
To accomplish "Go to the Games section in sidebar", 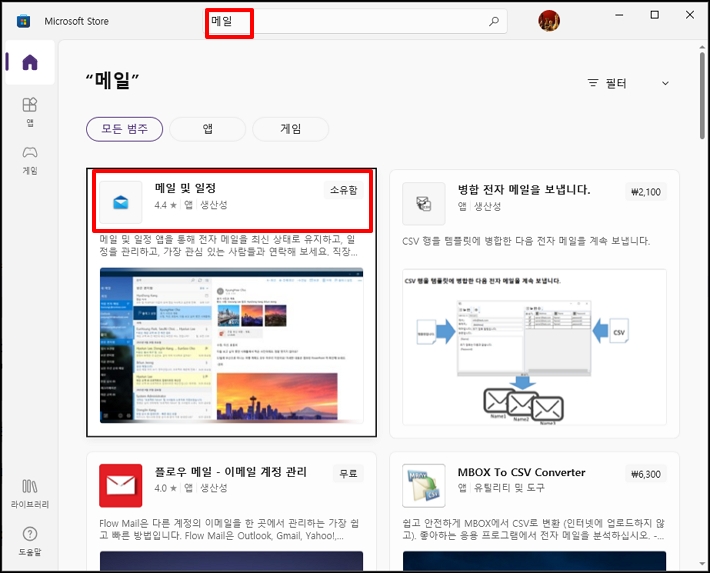I will point(30,160).
